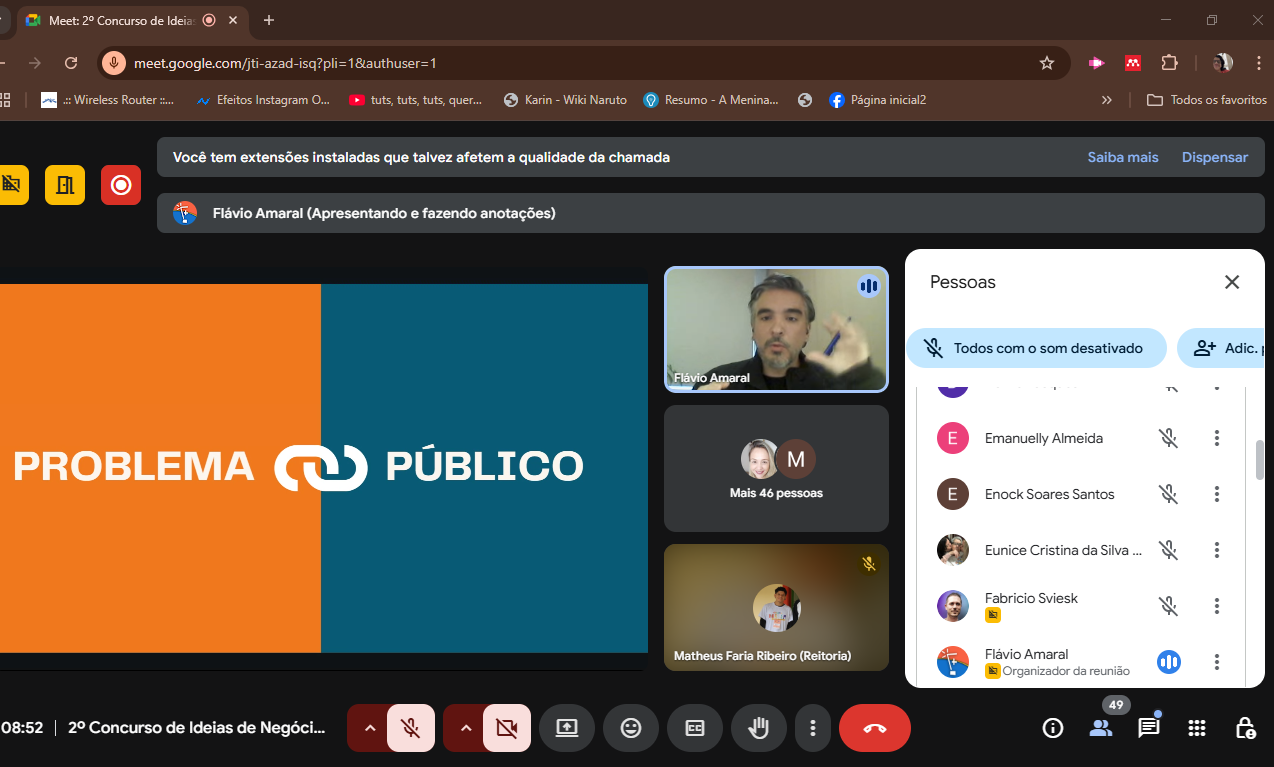Mute Emanuelly Almeida's microphone
The width and height of the screenshot is (1274, 767).
click(x=1168, y=438)
